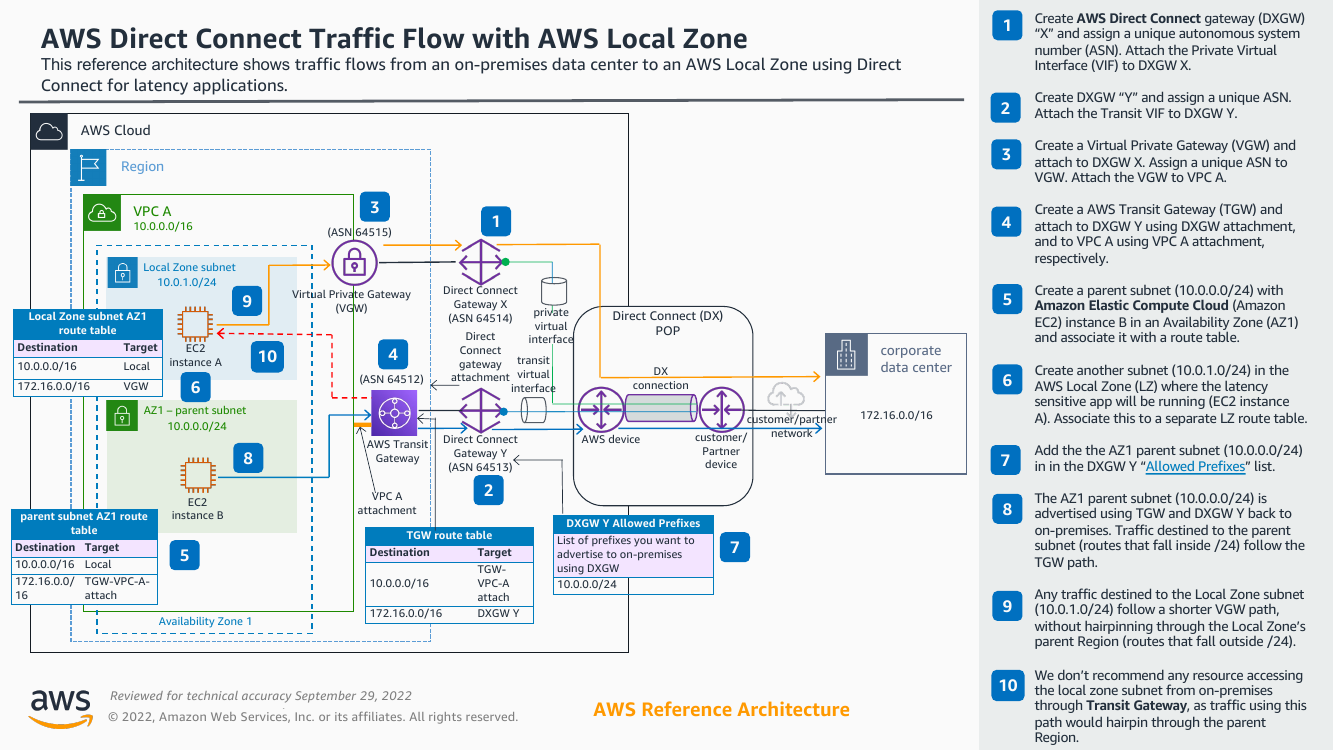Click the Reviewed for technical accuracy date line
Screen dimensions: 1334x750
[x=260, y=696]
